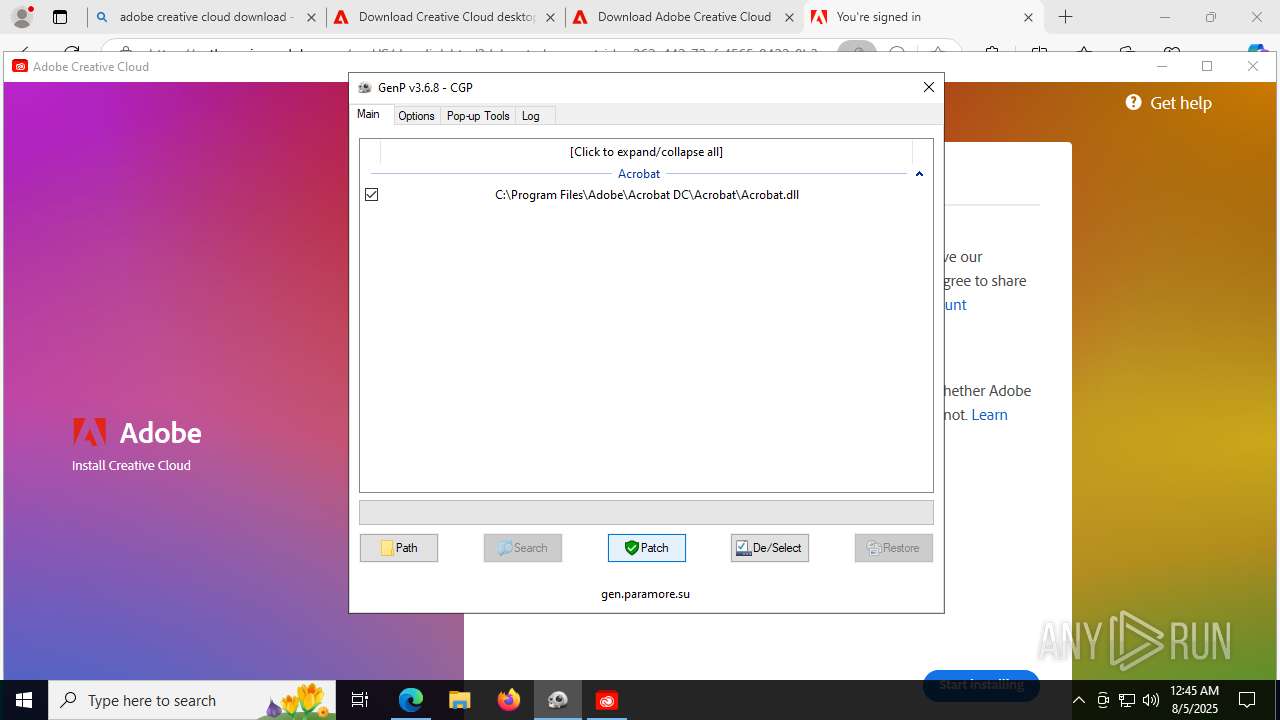This screenshot has width=1280, height=720.
Task: Close the GenP window
Action: [929, 87]
